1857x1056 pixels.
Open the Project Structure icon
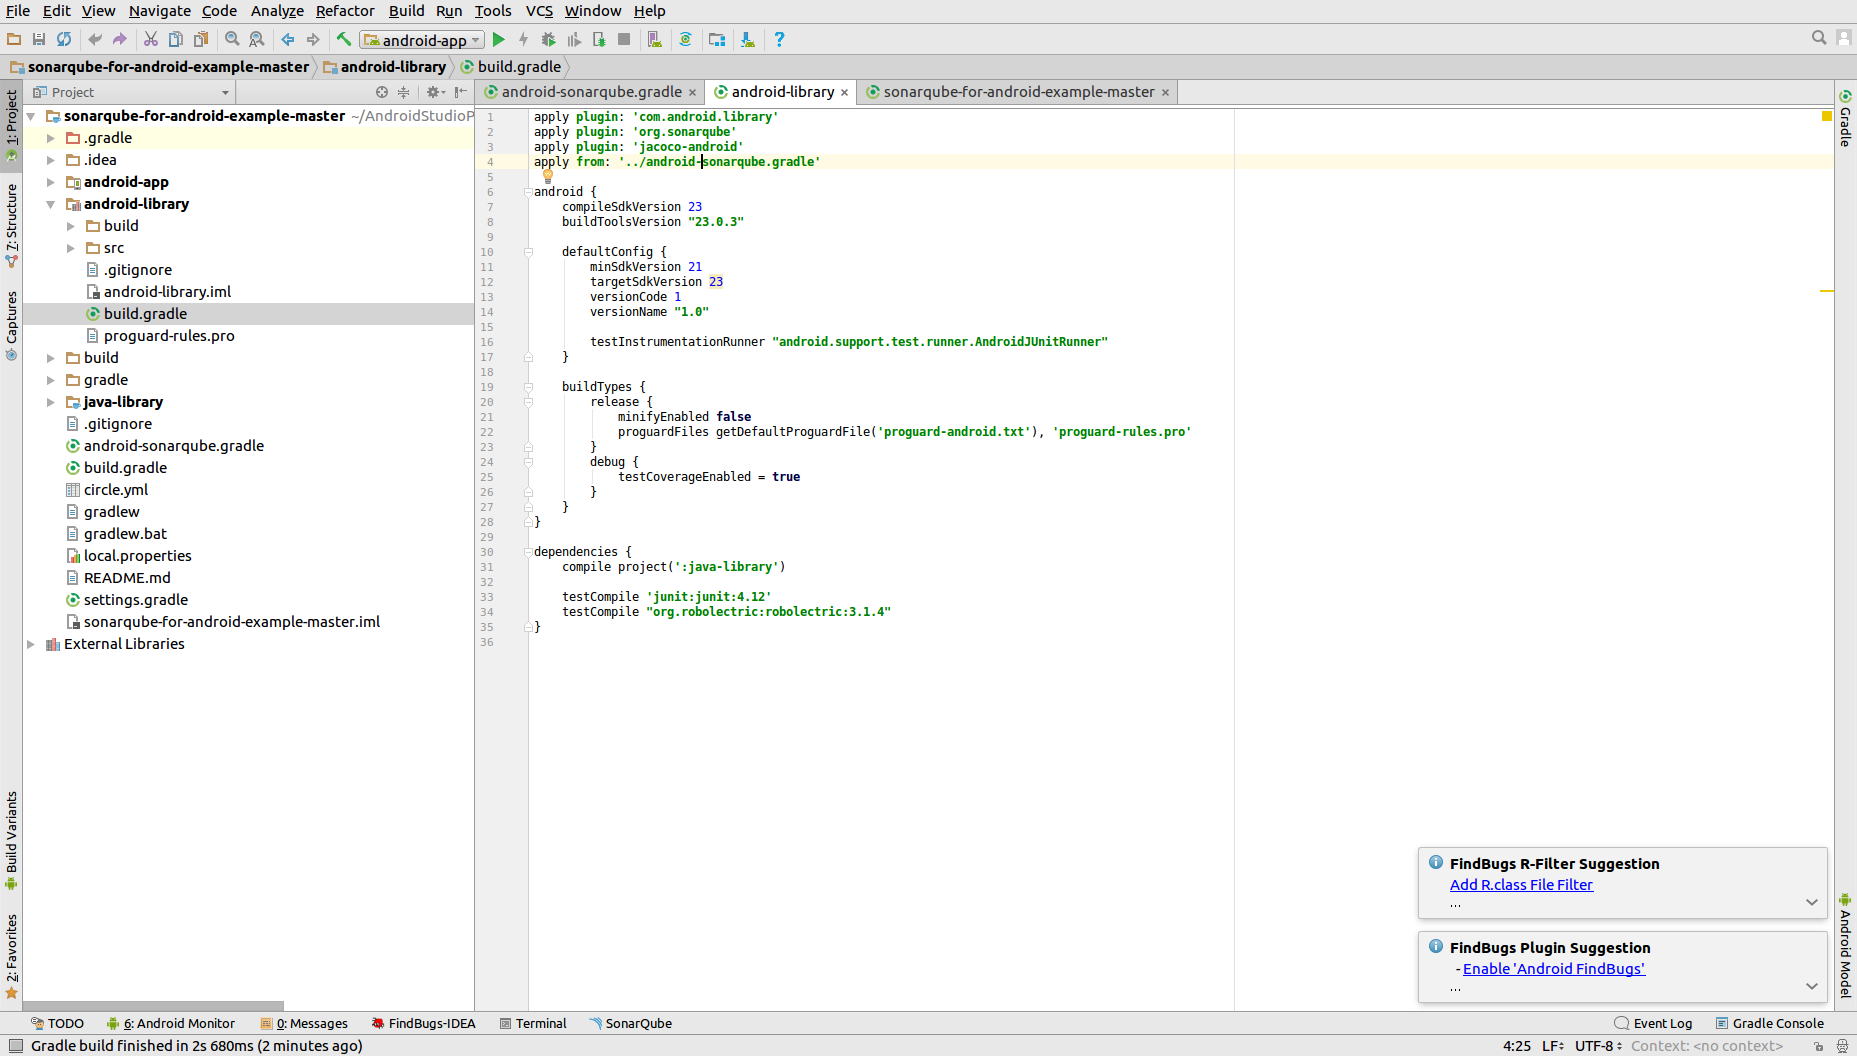pyautogui.click(x=717, y=39)
